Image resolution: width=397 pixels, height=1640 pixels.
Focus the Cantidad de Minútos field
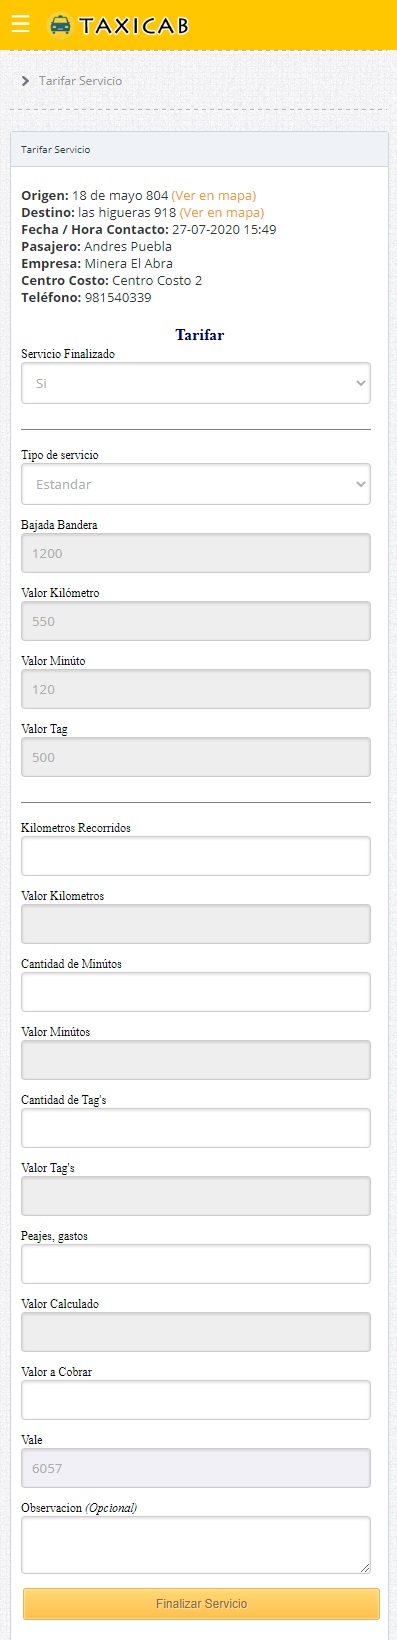point(196,992)
